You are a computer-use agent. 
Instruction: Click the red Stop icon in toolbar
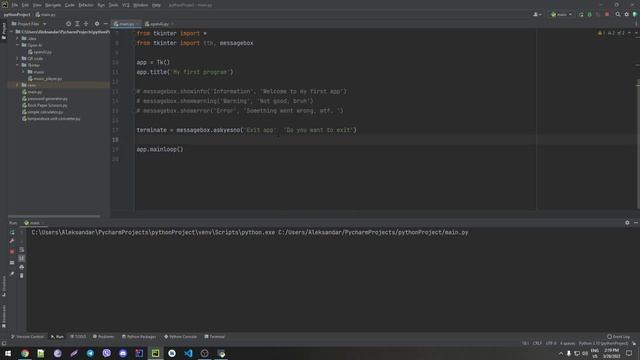coord(607,14)
